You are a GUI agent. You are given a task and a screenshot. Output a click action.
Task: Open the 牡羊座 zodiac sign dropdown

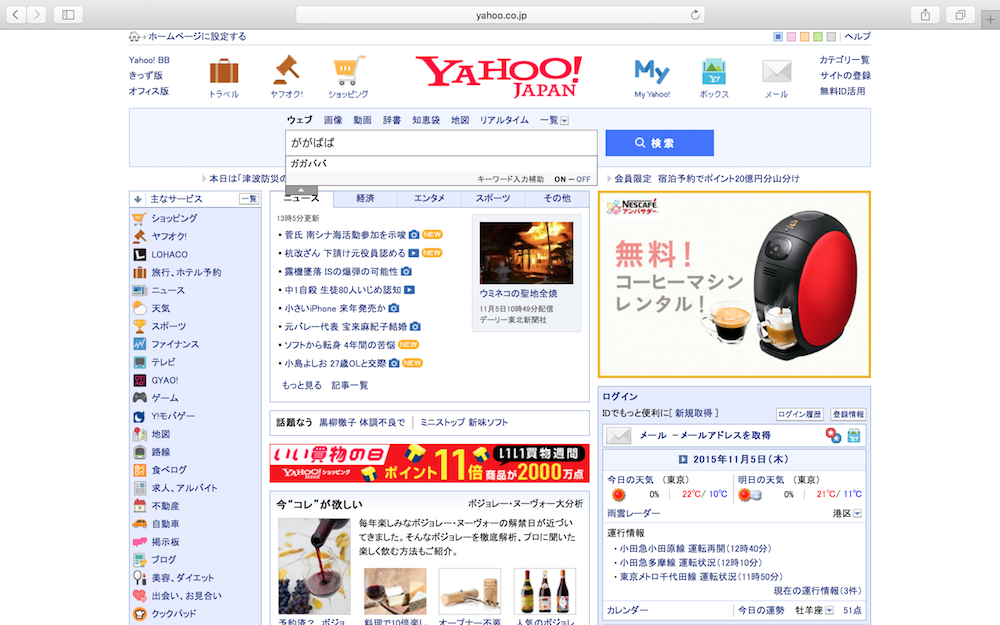pos(830,610)
